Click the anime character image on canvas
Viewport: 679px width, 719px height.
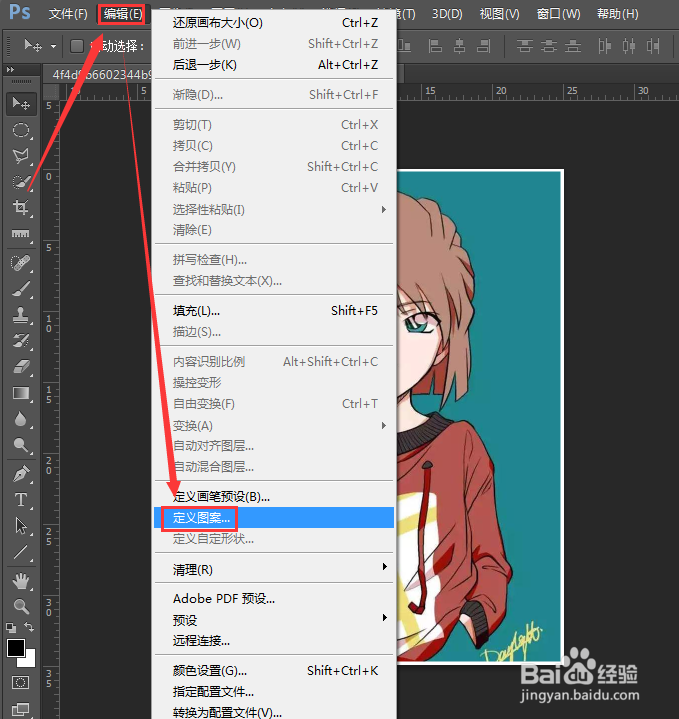[479, 416]
